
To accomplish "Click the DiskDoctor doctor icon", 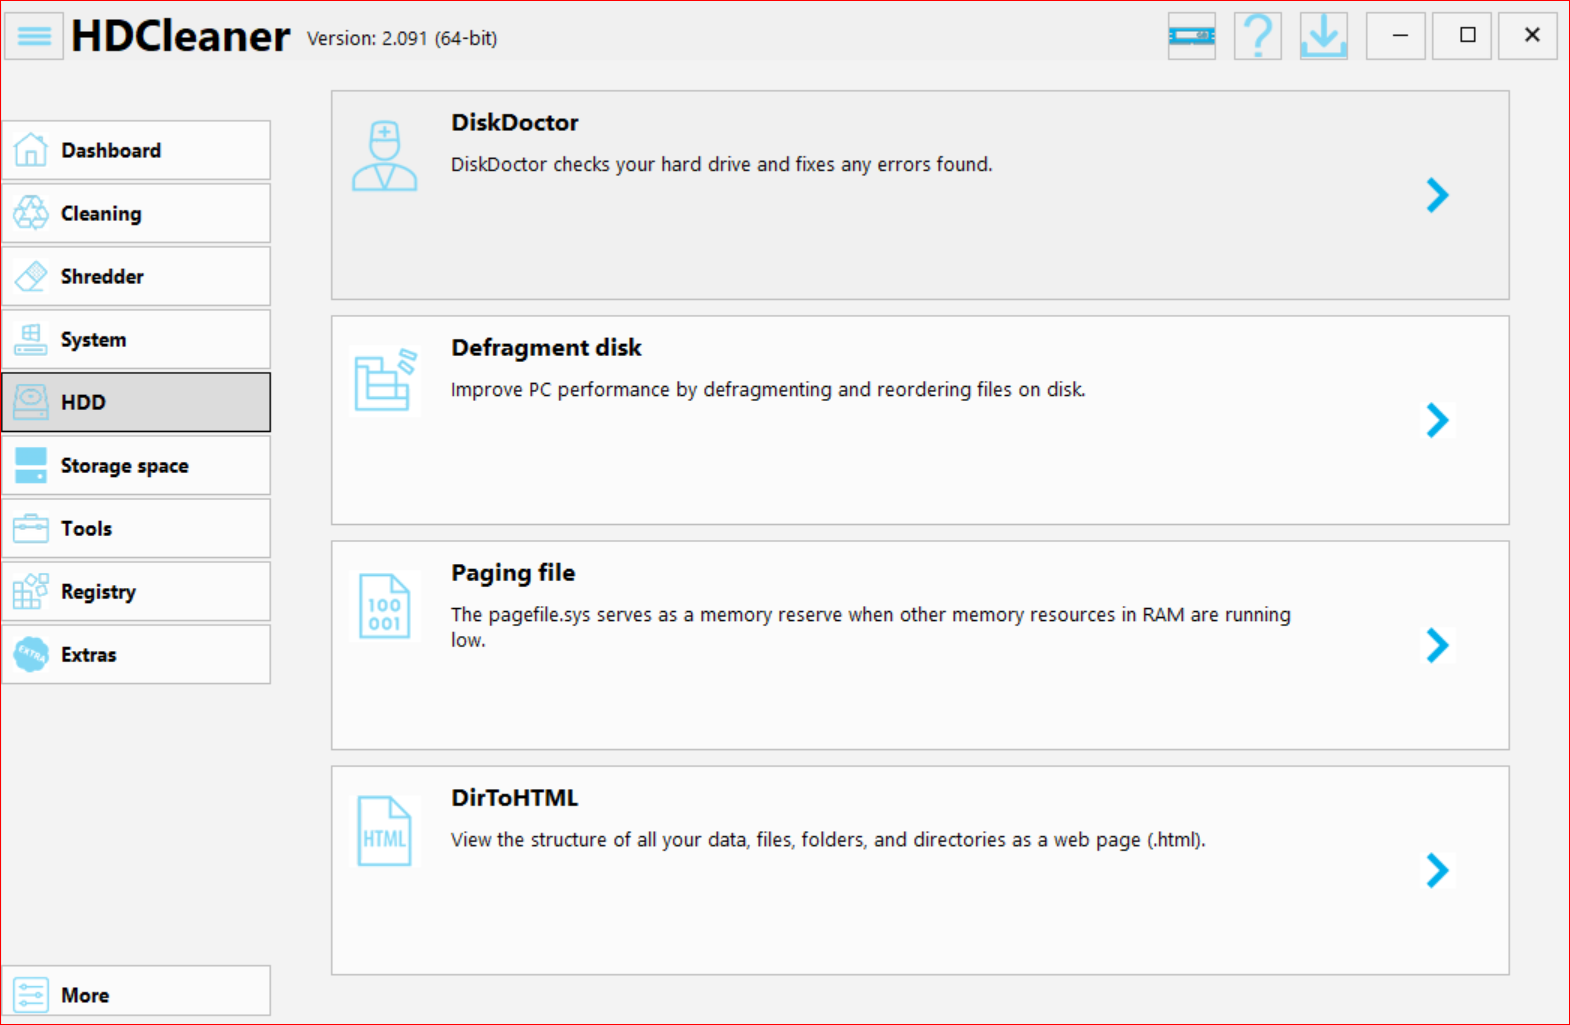I will [x=384, y=156].
